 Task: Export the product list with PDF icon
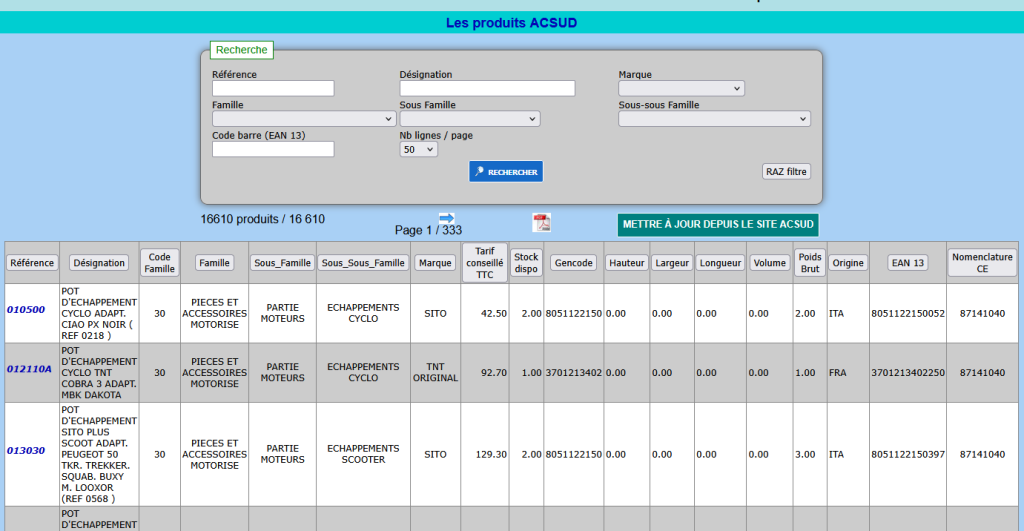click(541, 222)
